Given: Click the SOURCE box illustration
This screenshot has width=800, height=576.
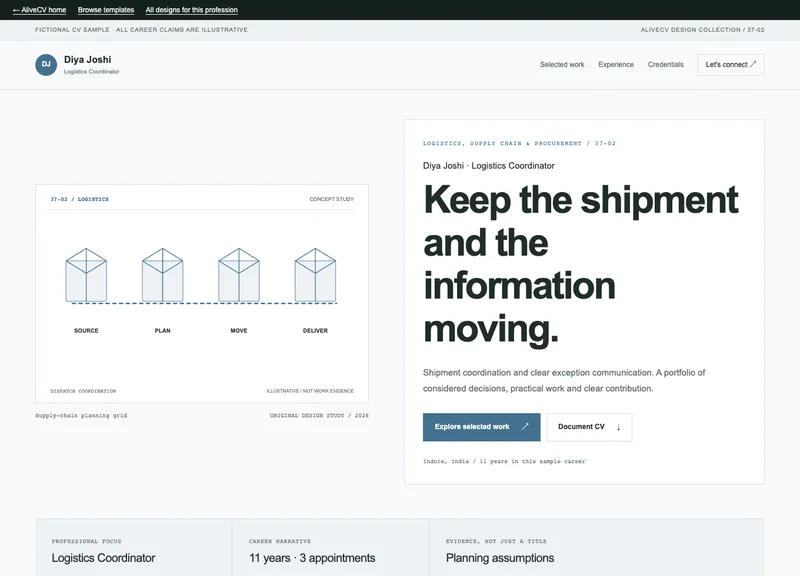Looking at the screenshot, I should [x=86, y=275].
